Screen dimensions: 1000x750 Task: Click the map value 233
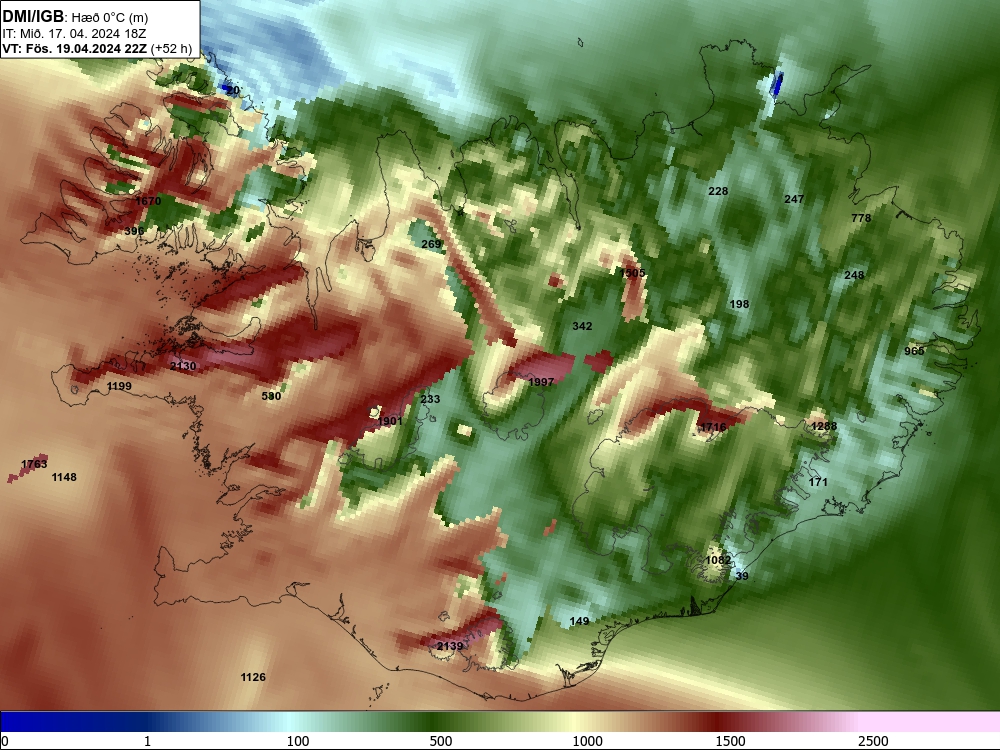430,399
